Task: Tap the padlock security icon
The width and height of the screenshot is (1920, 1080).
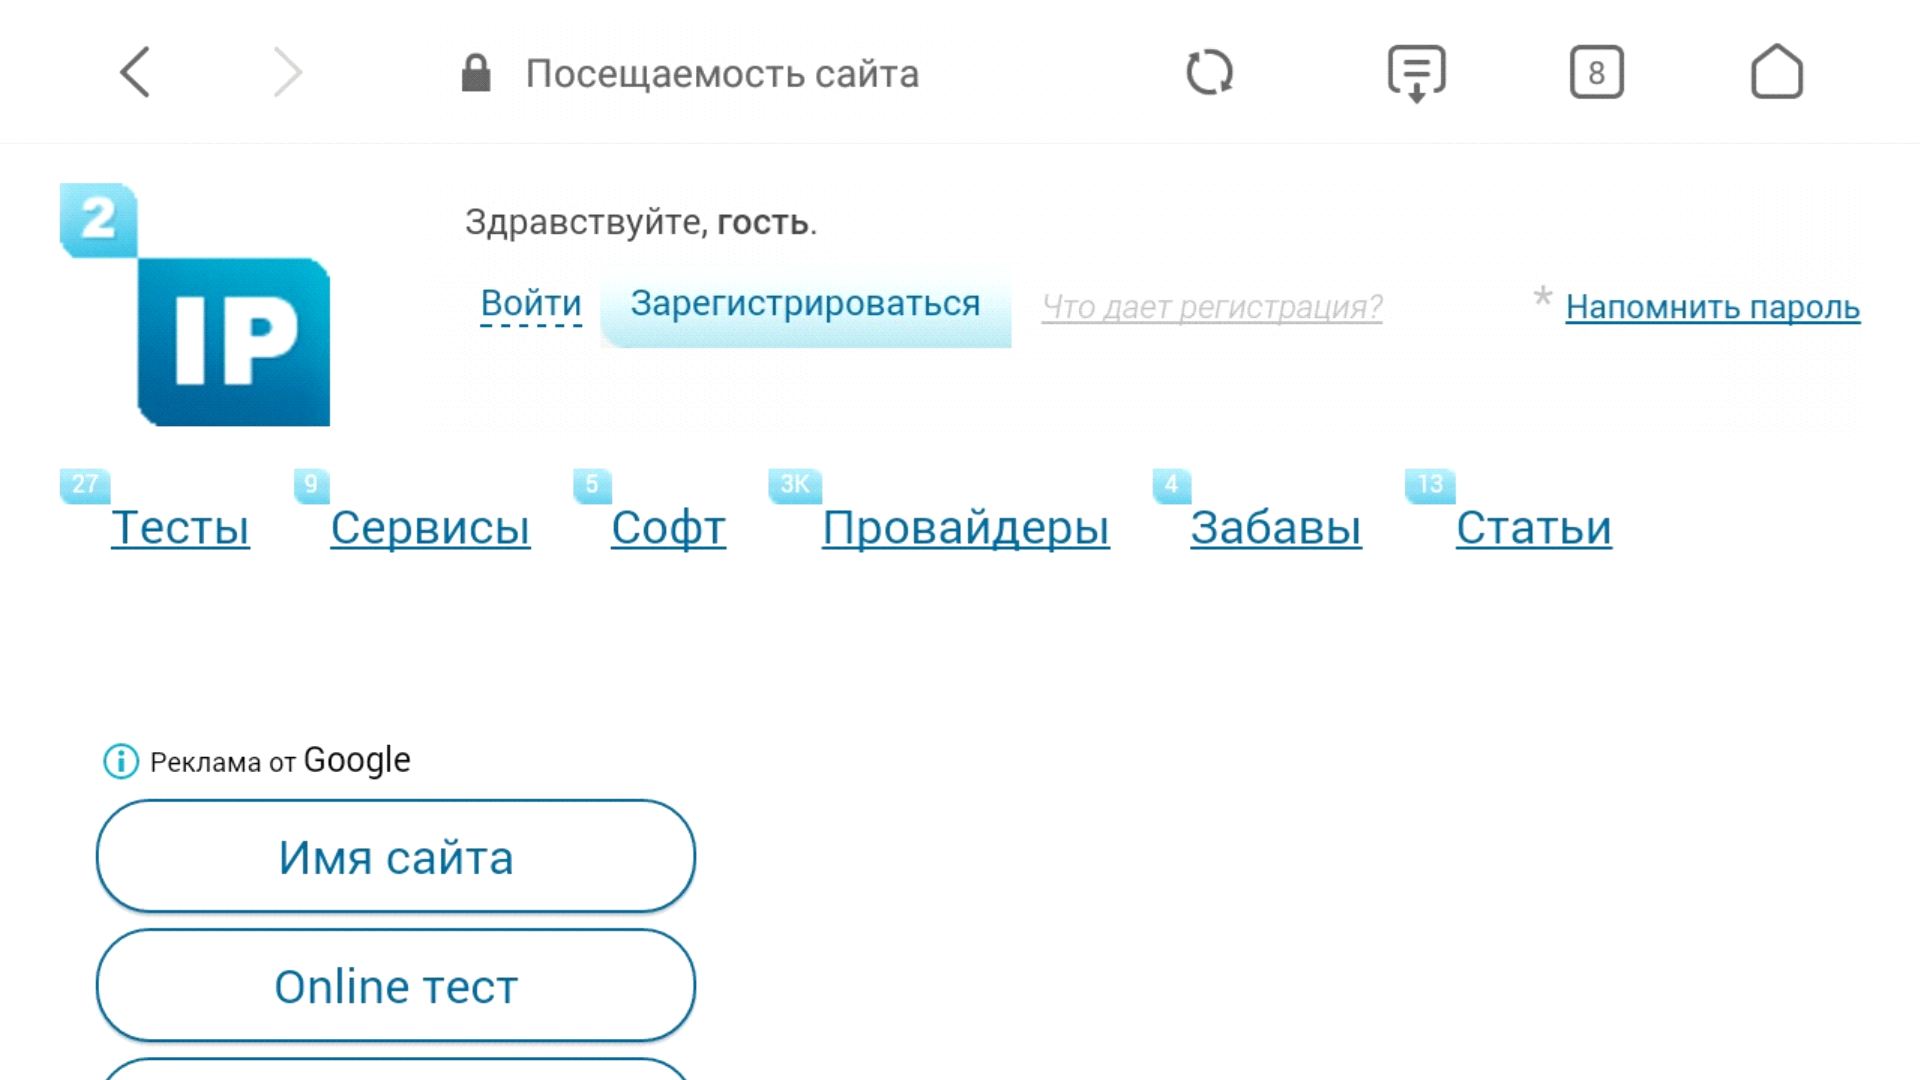Action: pyautogui.click(x=476, y=73)
